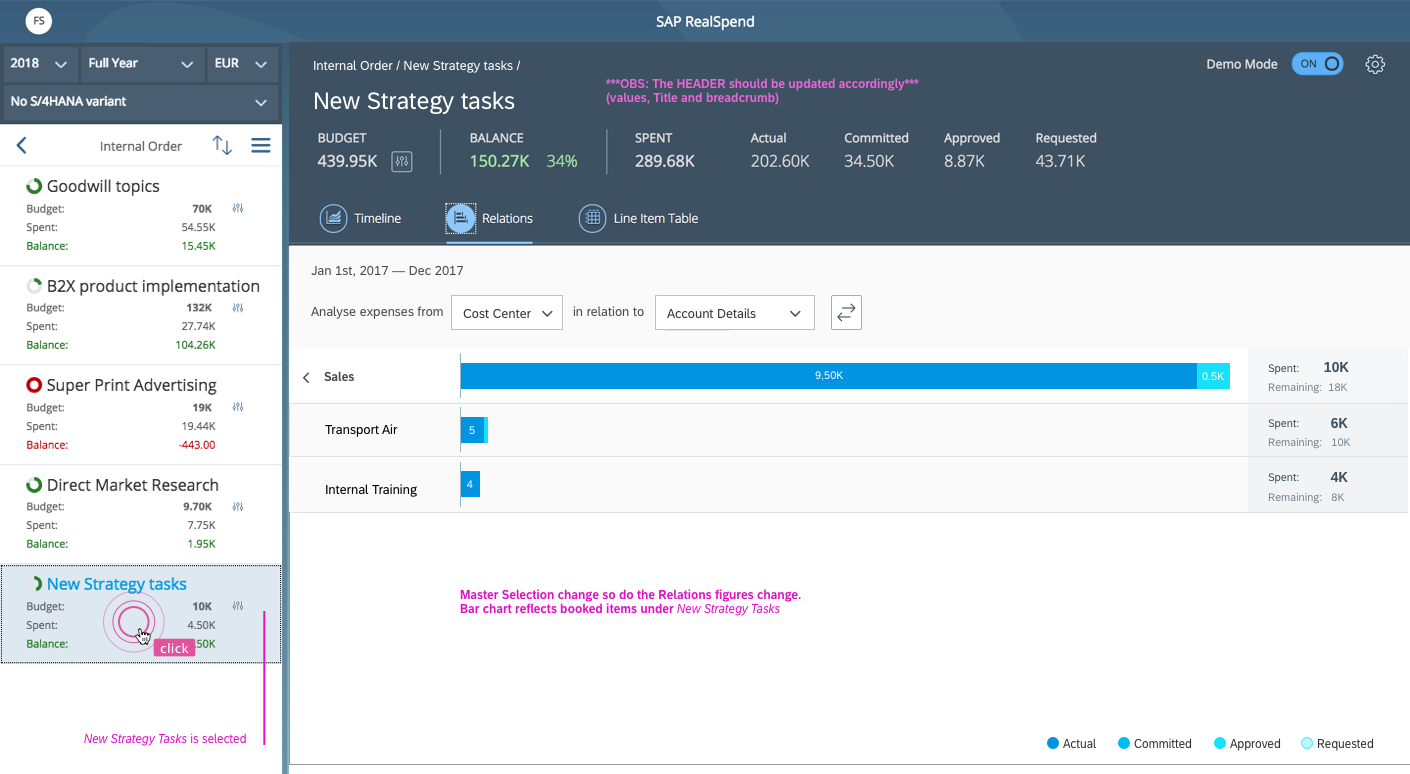Click the Sales 9,50K actual bar
The width and height of the screenshot is (1410, 774).
[828, 376]
